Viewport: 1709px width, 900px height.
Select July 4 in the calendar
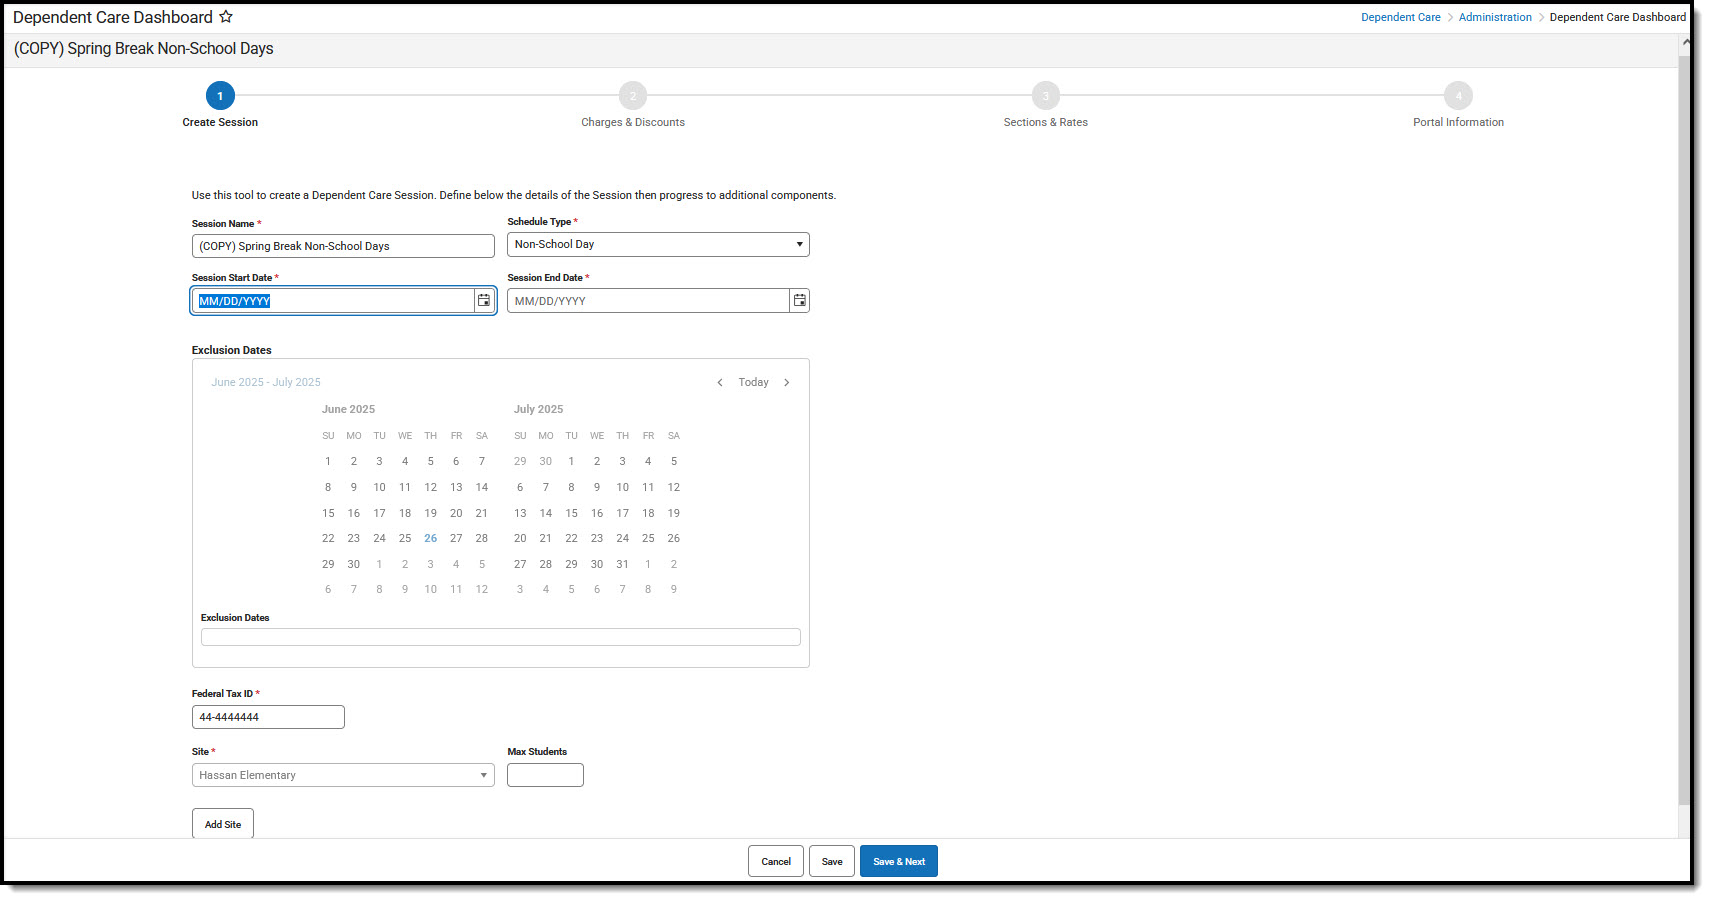tap(648, 461)
